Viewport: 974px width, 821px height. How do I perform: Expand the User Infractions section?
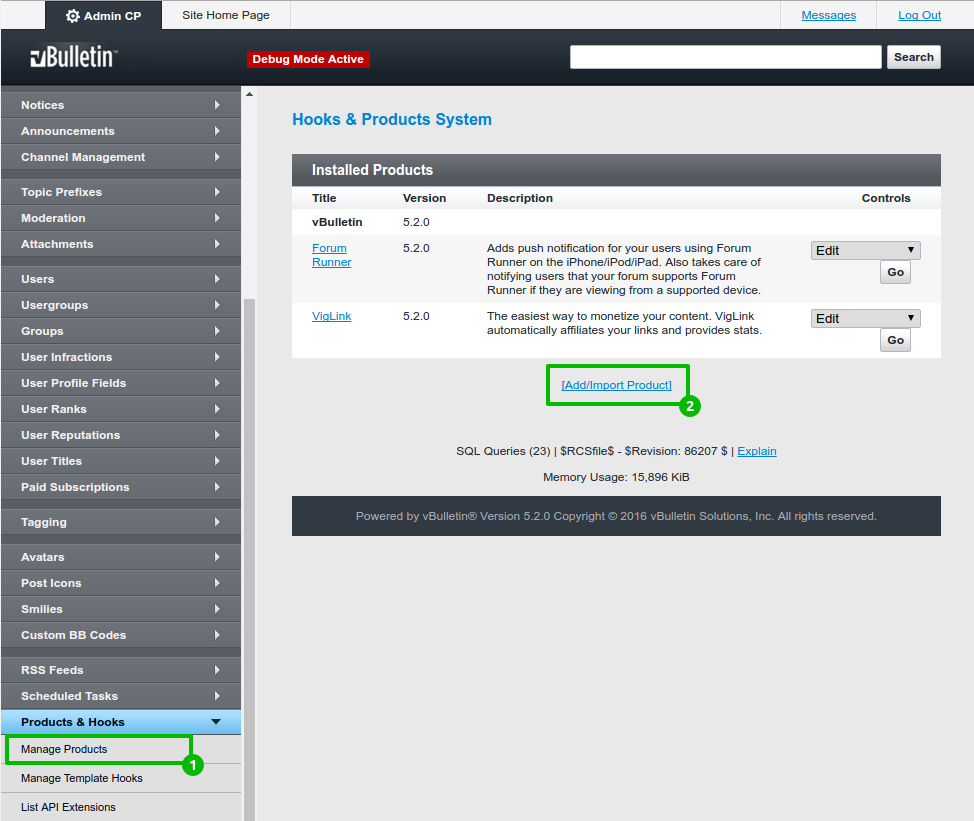point(121,357)
